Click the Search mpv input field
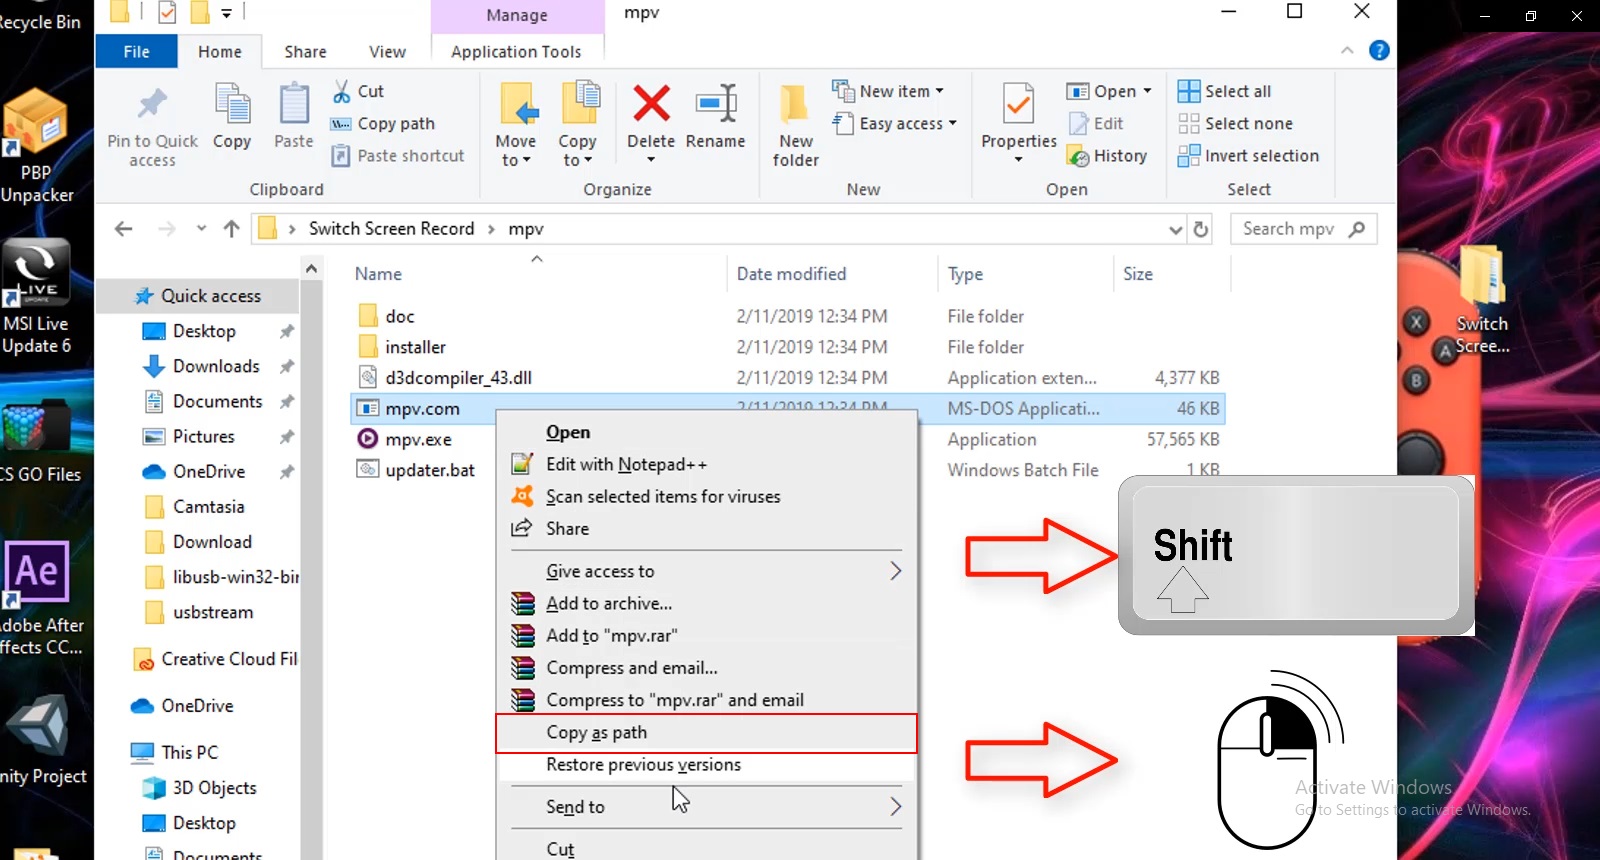This screenshot has width=1600, height=860. 1303,229
